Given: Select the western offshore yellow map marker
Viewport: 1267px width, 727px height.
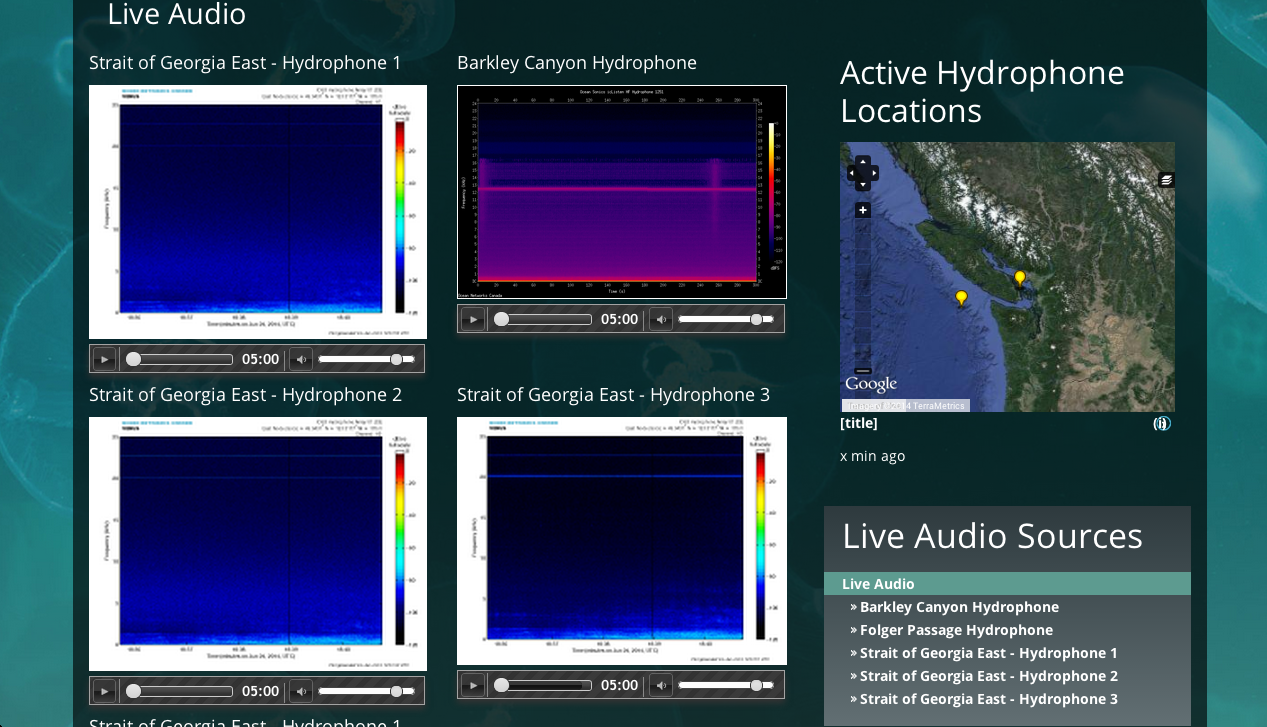Looking at the screenshot, I should point(961,297).
